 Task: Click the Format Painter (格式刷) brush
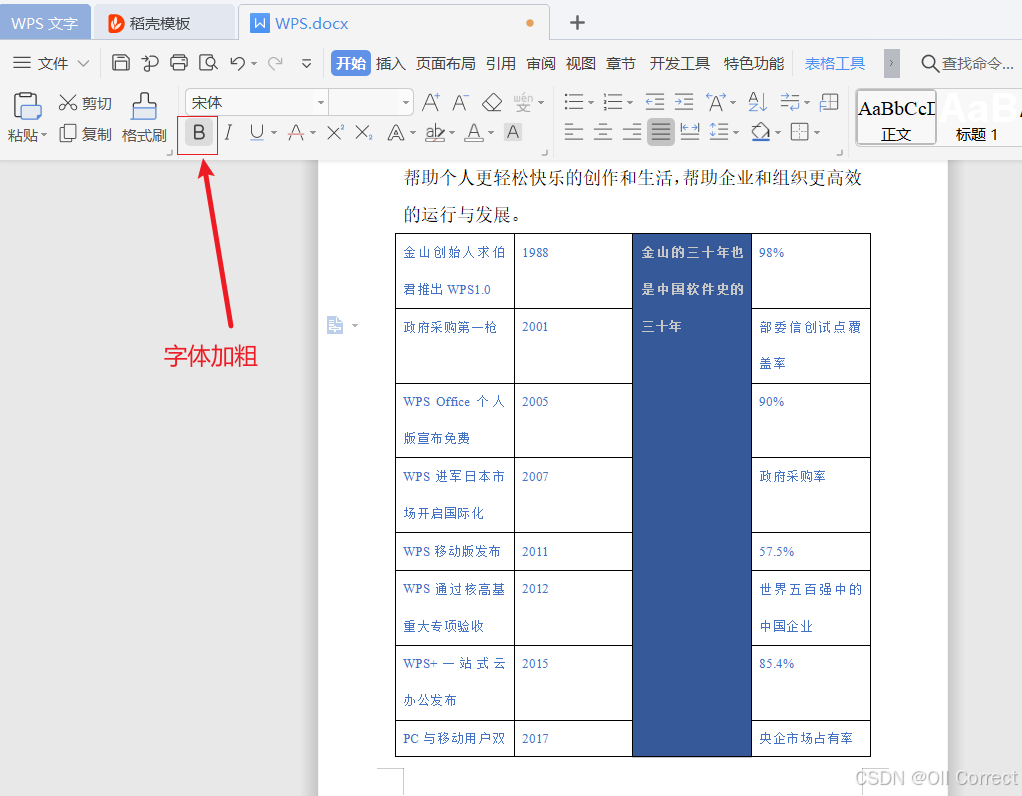(144, 106)
